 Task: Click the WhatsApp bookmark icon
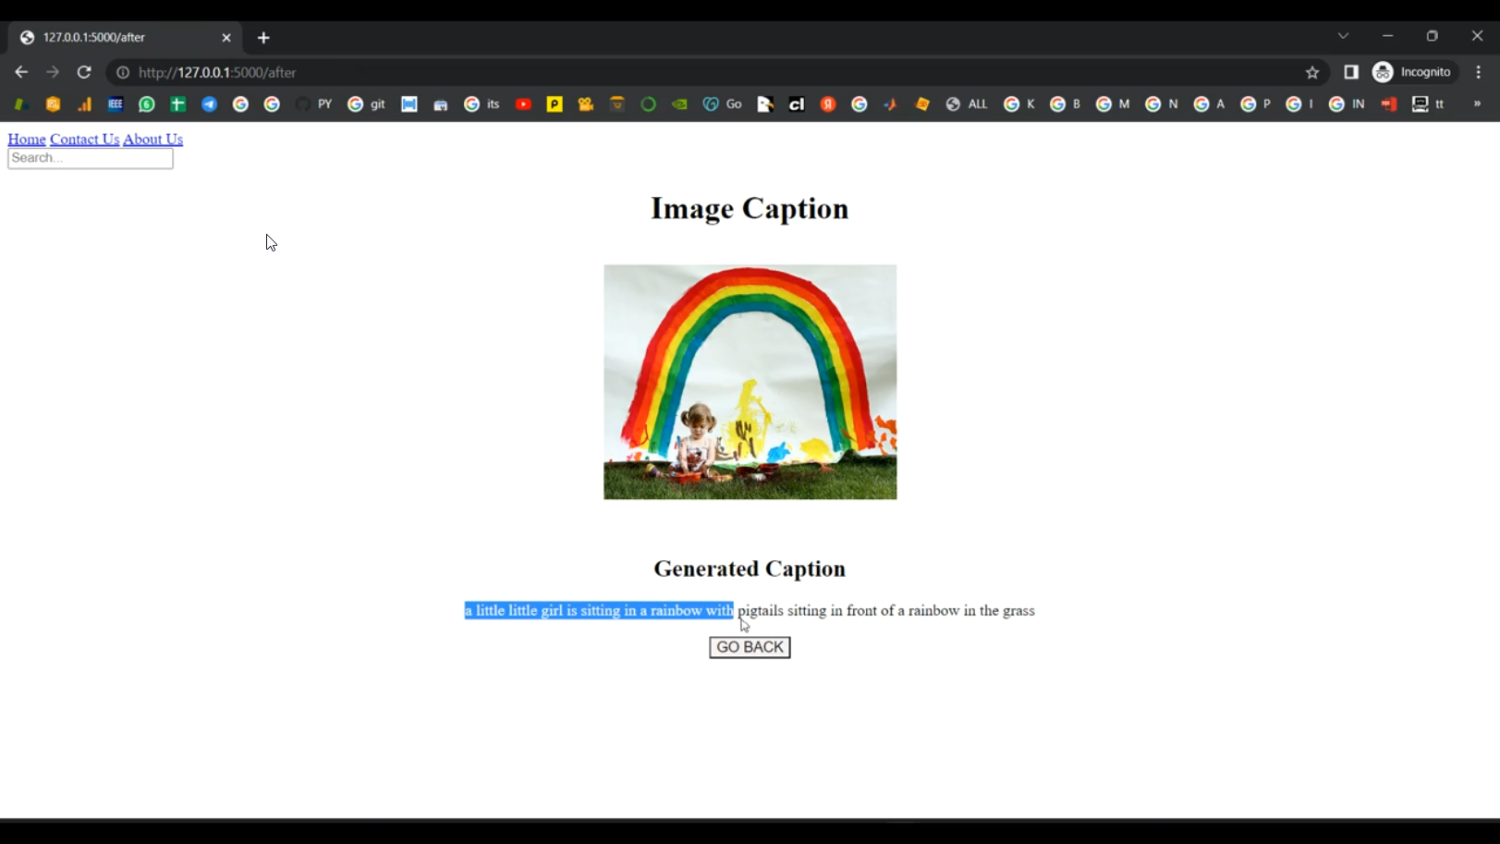click(147, 104)
